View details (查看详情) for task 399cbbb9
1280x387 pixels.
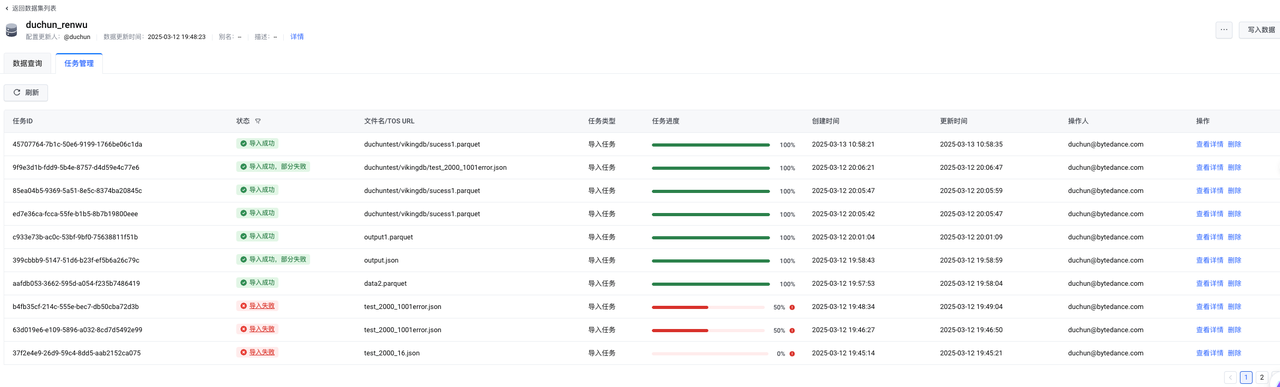point(1209,260)
